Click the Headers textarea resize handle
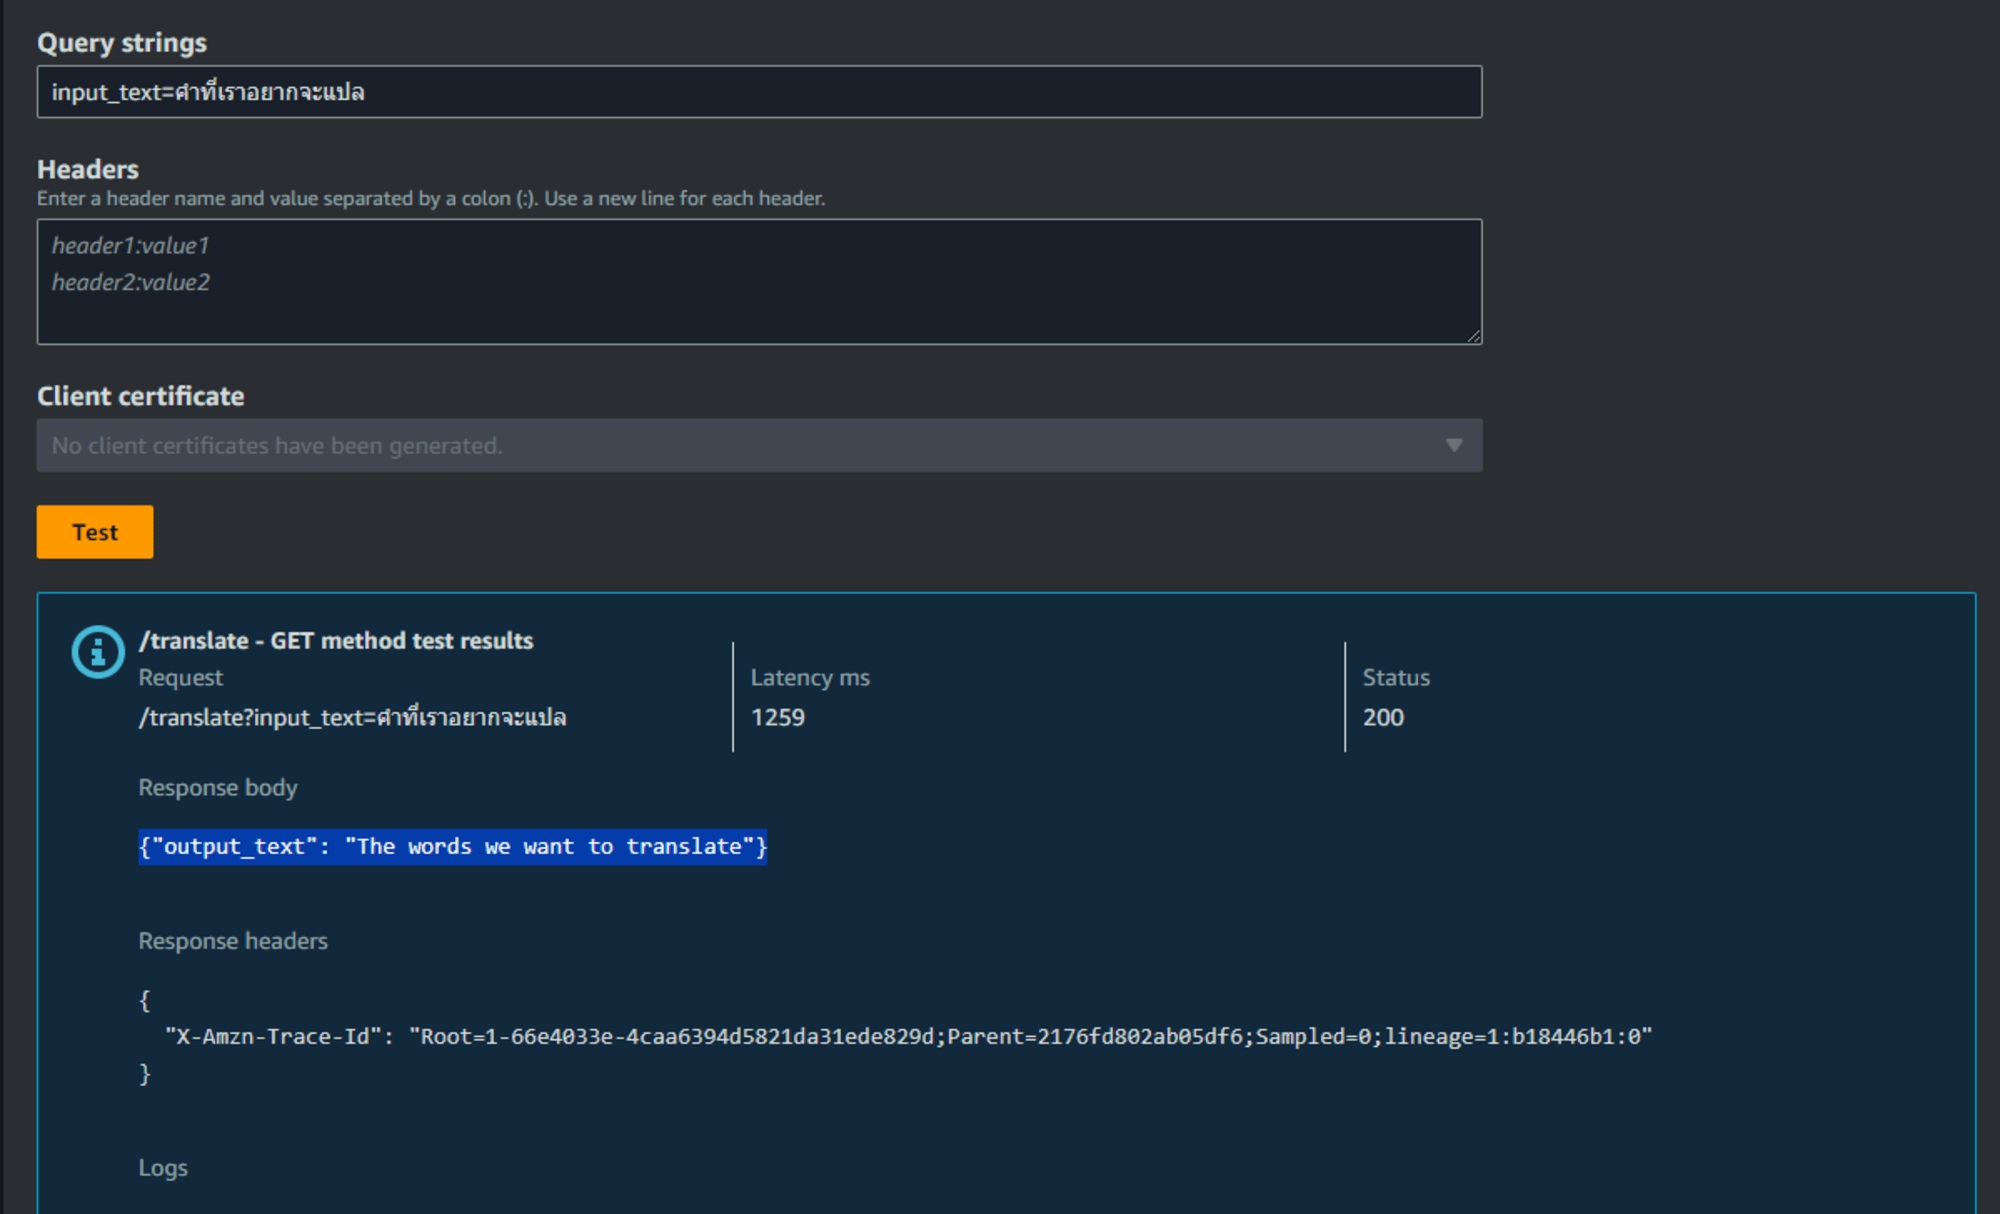This screenshot has height=1214, width=2000. click(1474, 337)
